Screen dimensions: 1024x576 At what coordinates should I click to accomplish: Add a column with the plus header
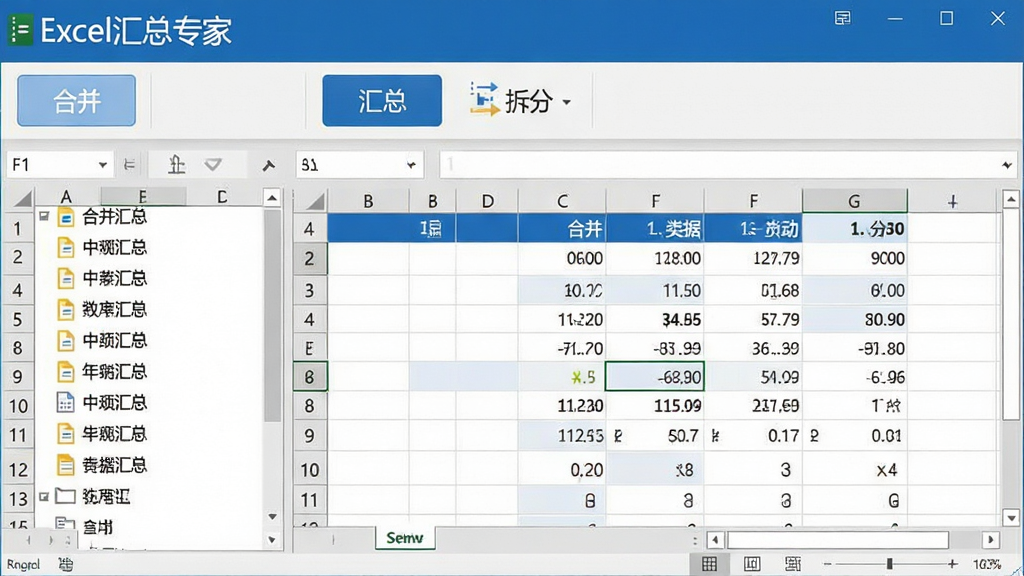952,202
